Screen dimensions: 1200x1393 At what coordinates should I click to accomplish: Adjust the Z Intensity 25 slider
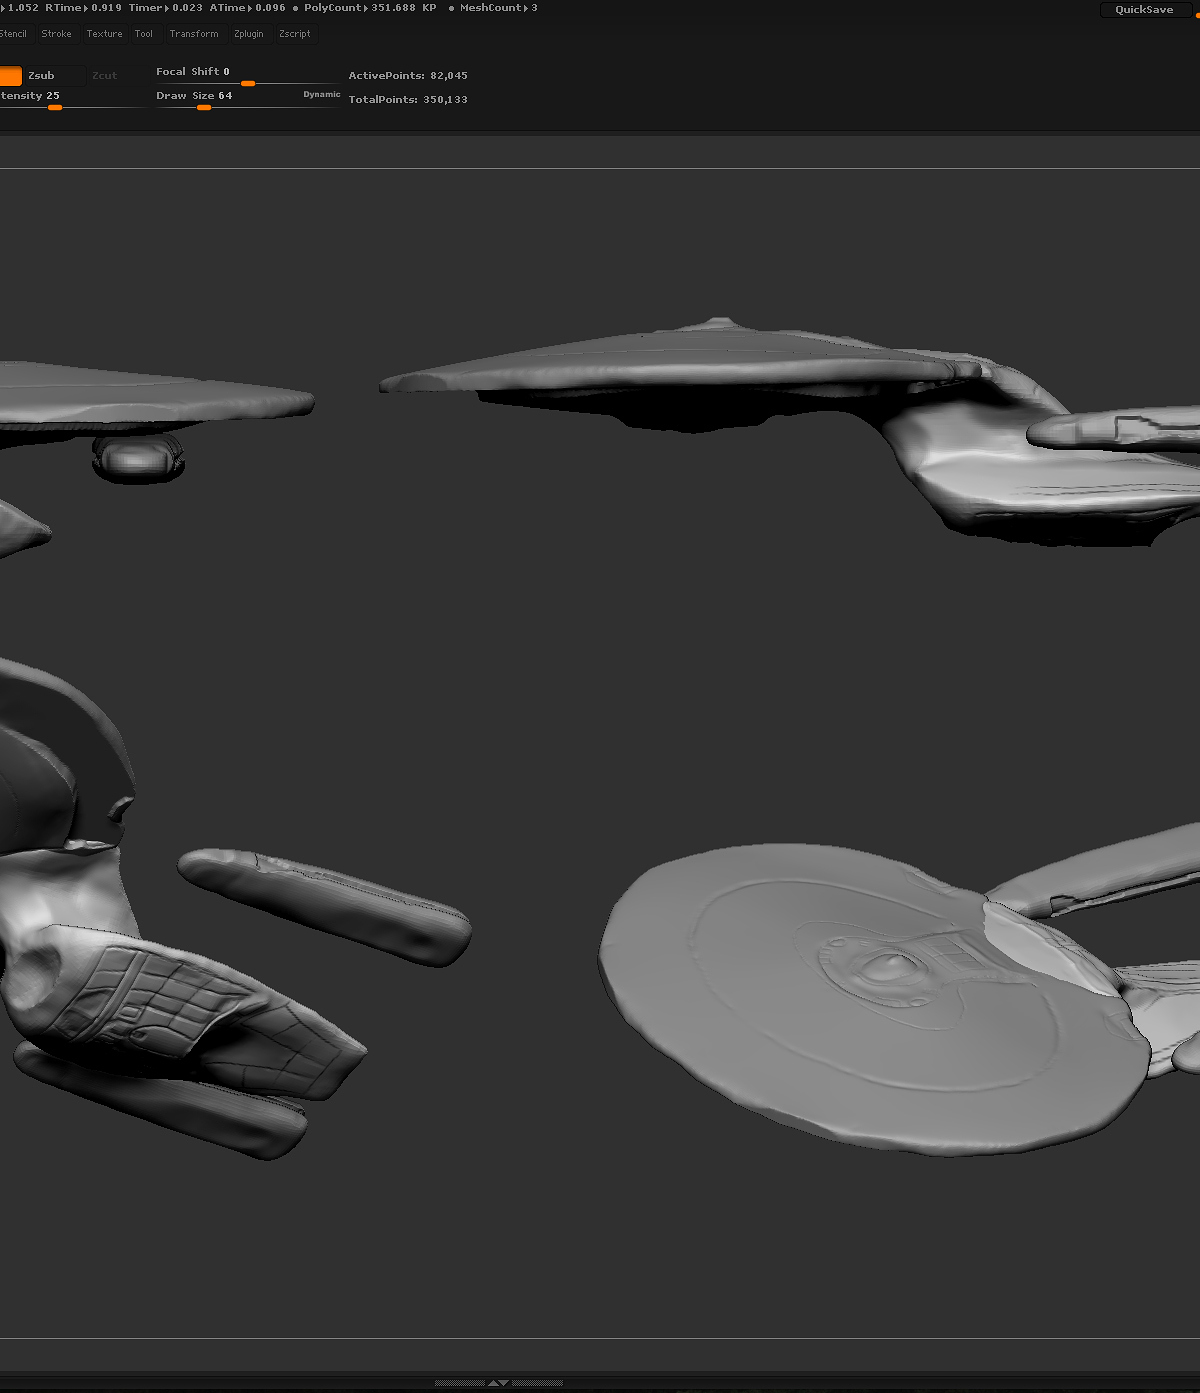(x=73, y=99)
